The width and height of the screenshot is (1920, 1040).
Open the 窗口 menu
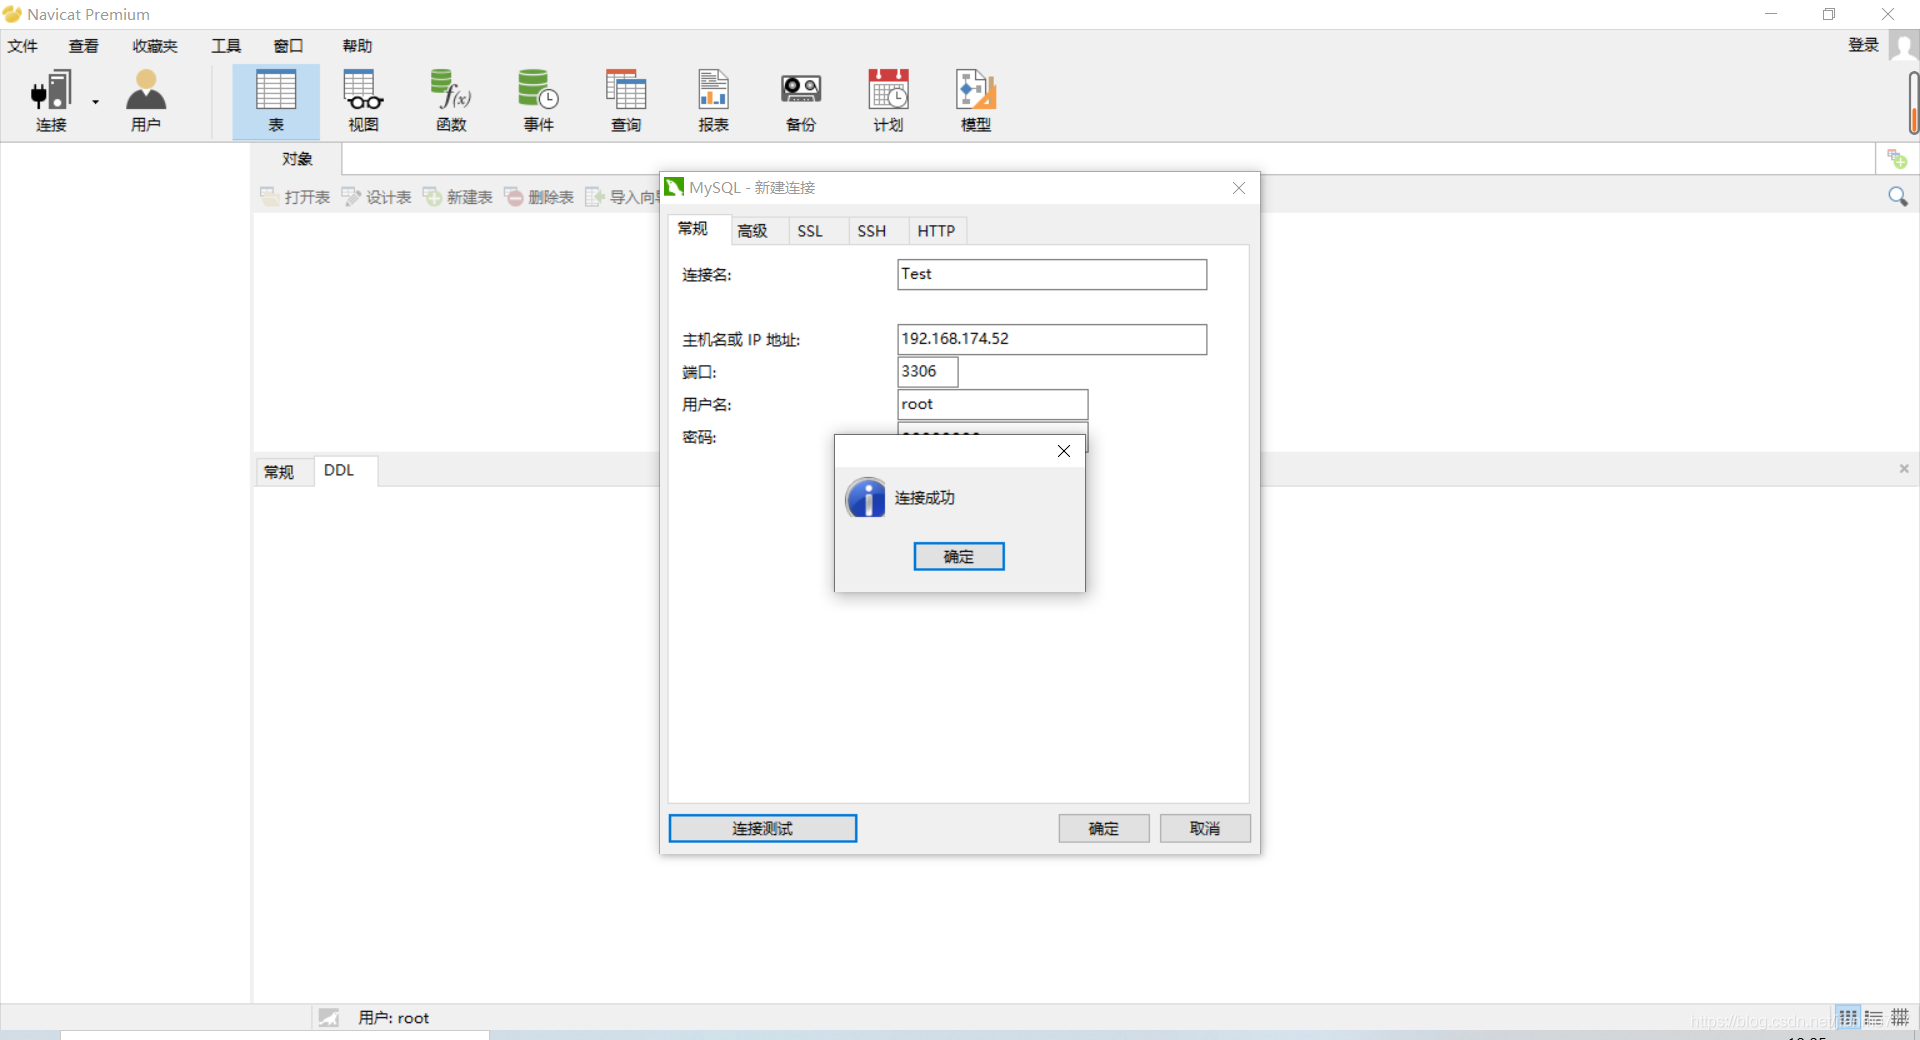pyautogui.click(x=288, y=46)
